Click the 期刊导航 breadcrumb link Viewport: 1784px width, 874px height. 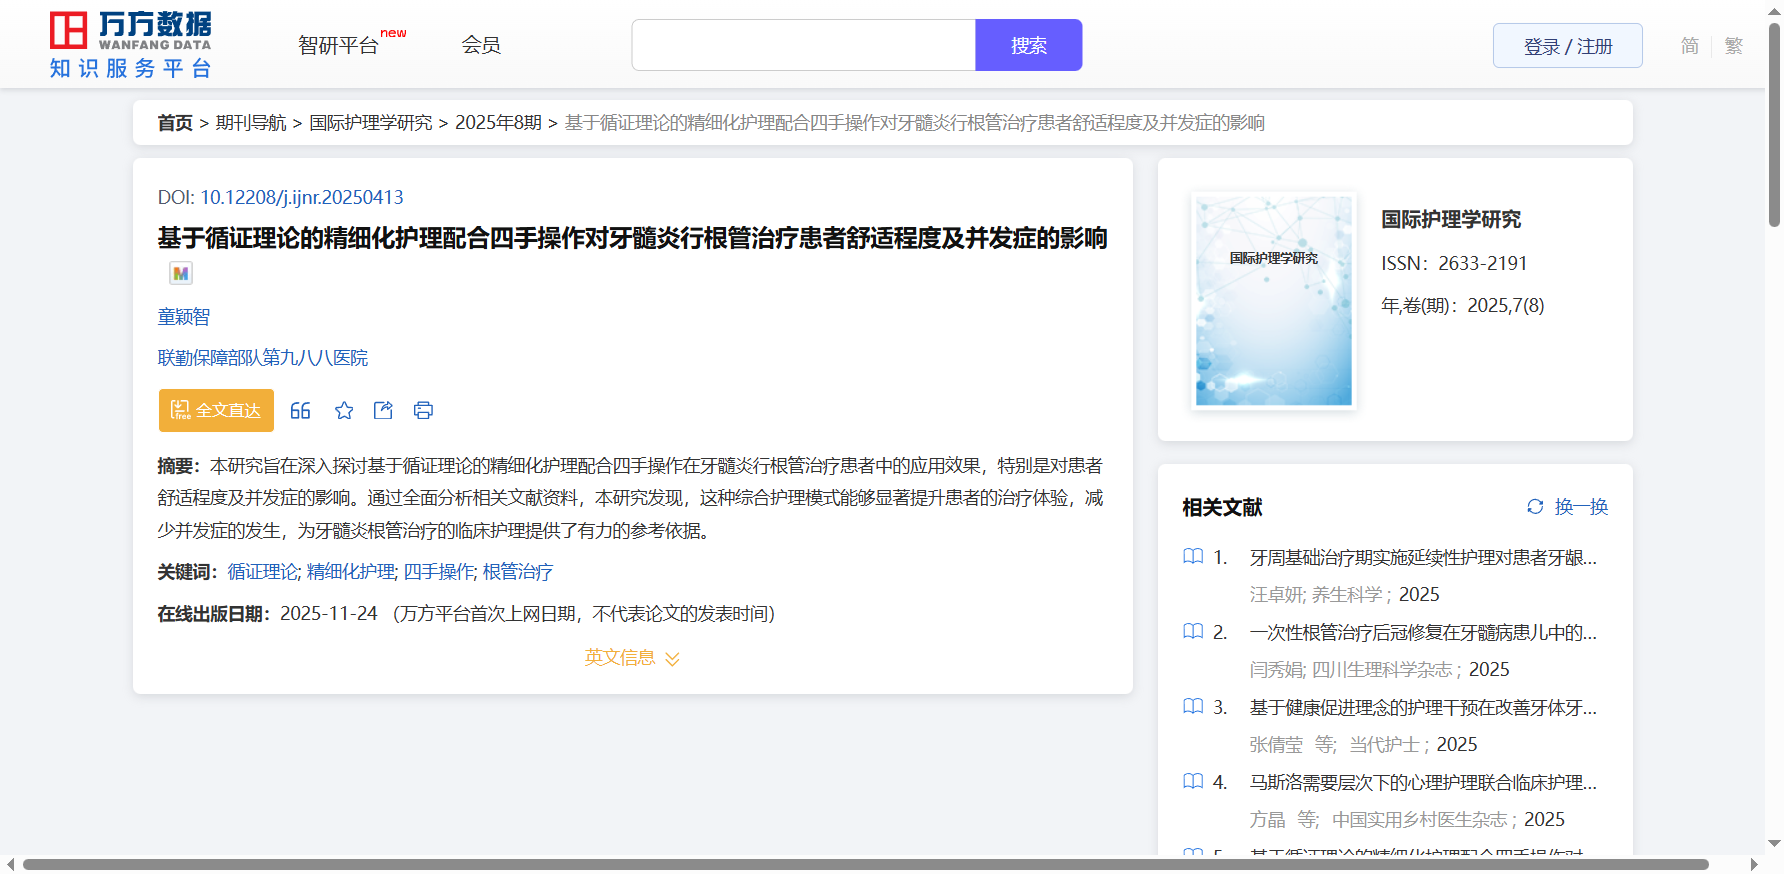pos(251,123)
